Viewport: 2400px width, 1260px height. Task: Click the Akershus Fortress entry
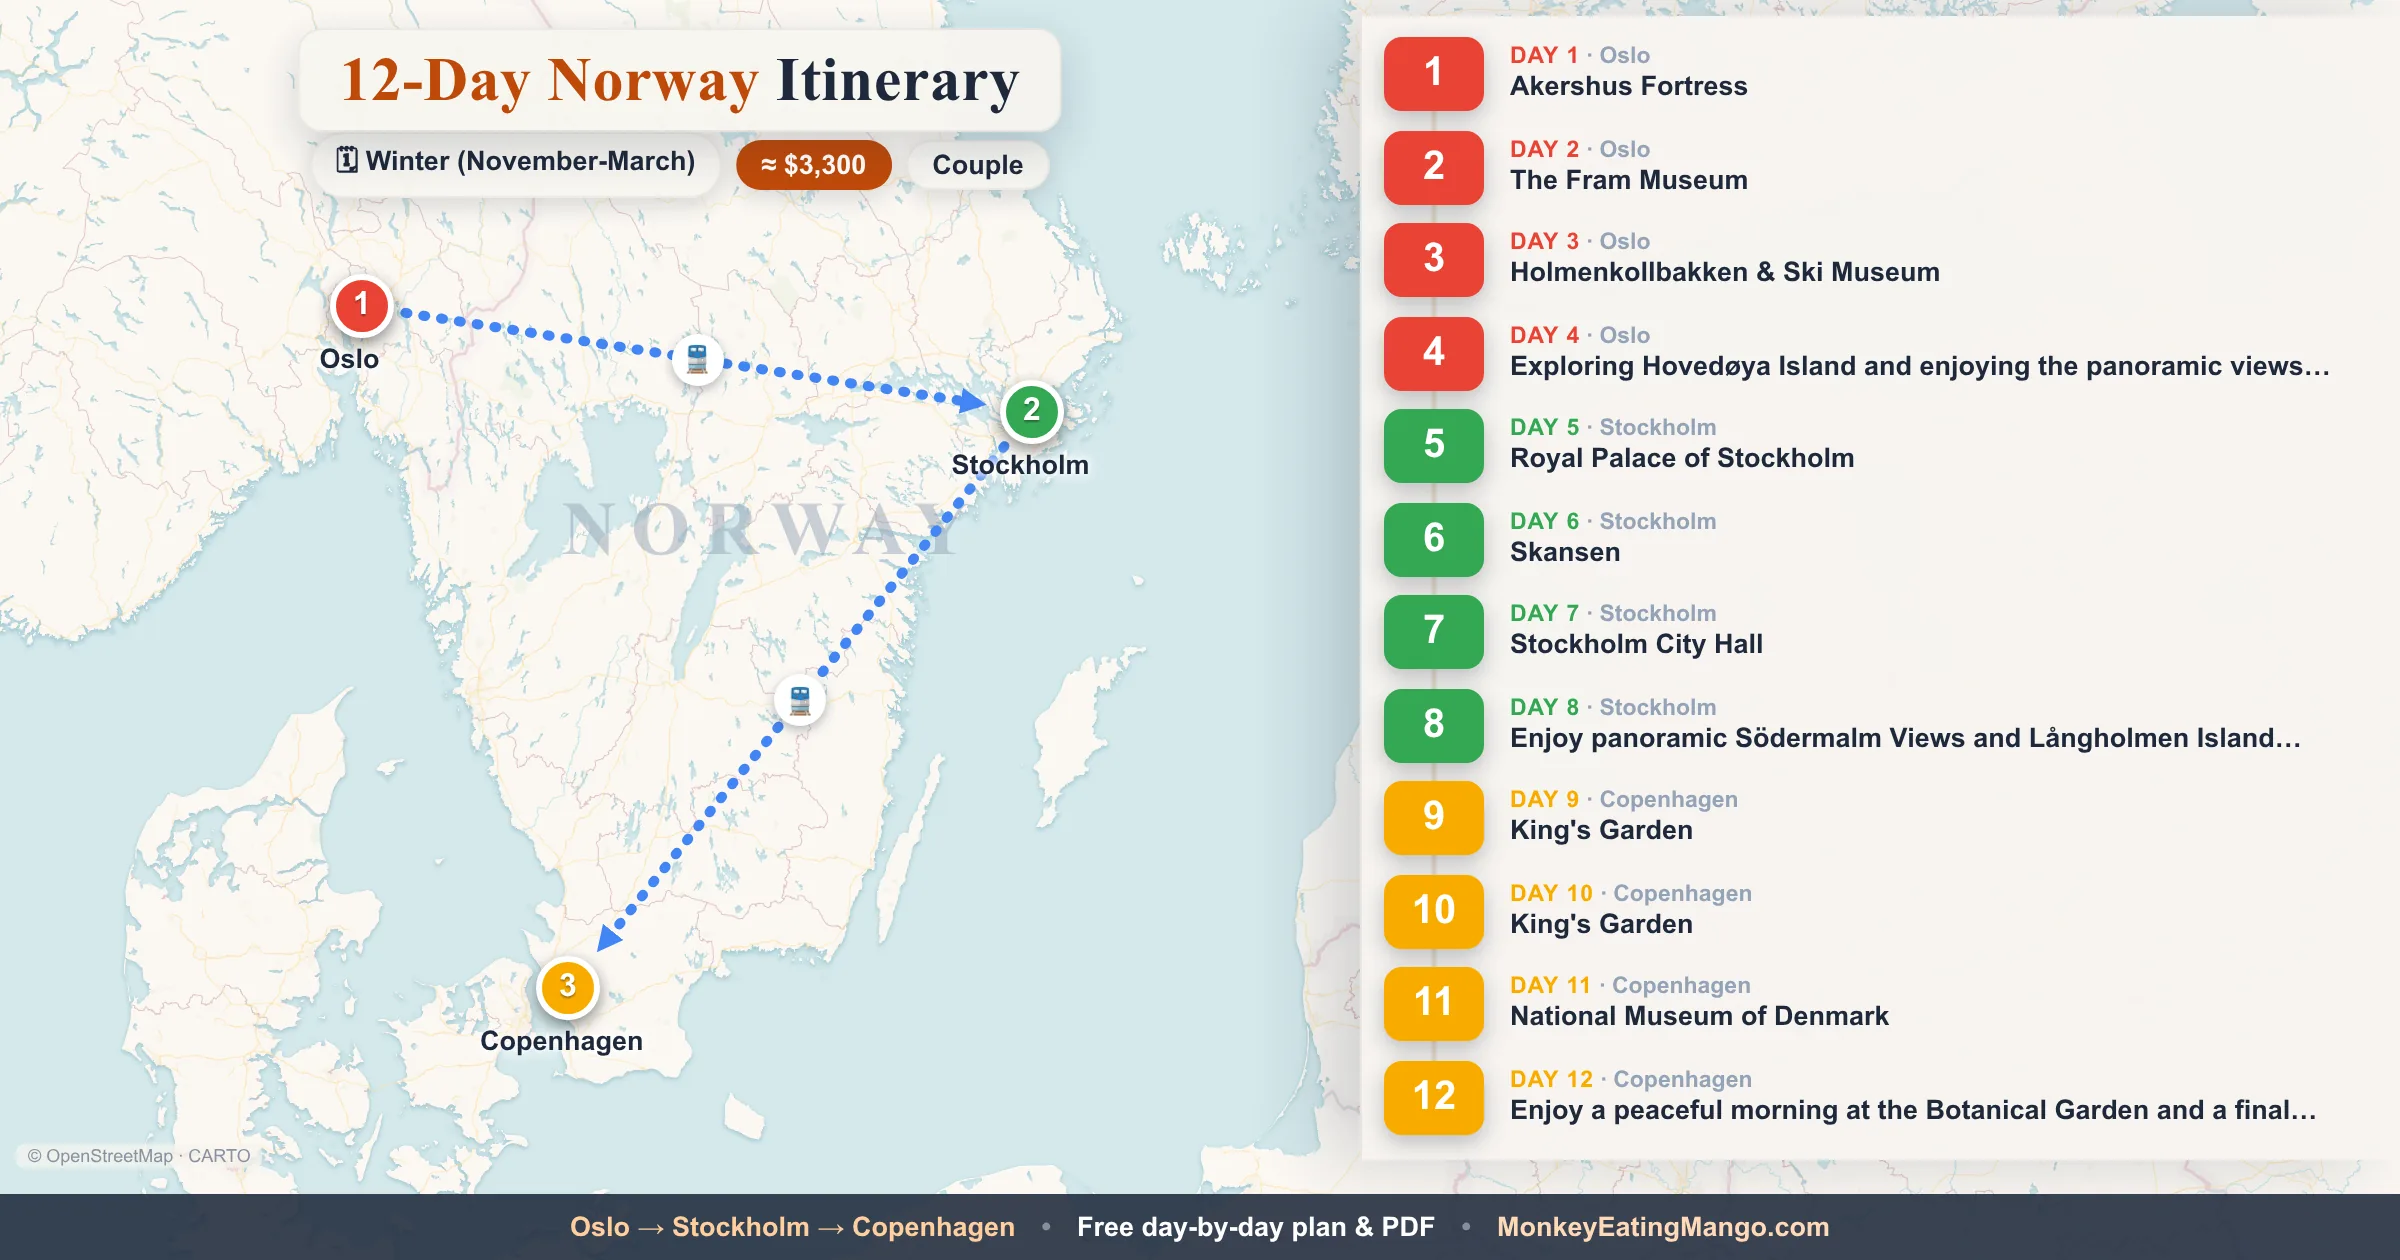coord(1628,87)
